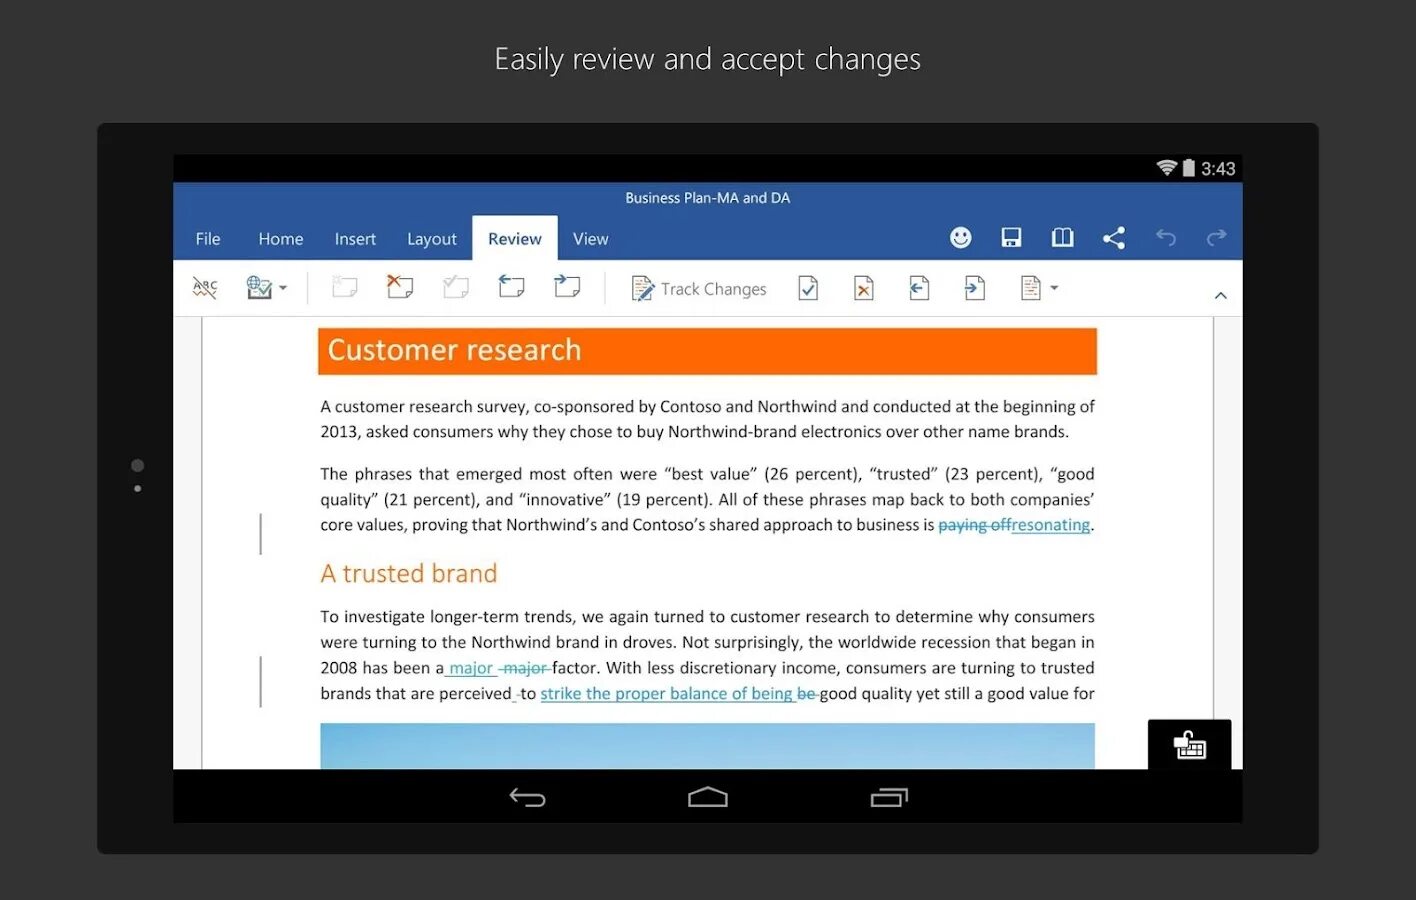The image size is (1416, 900).
Task: Click the Wi-Fi status icon
Action: coord(1166,168)
